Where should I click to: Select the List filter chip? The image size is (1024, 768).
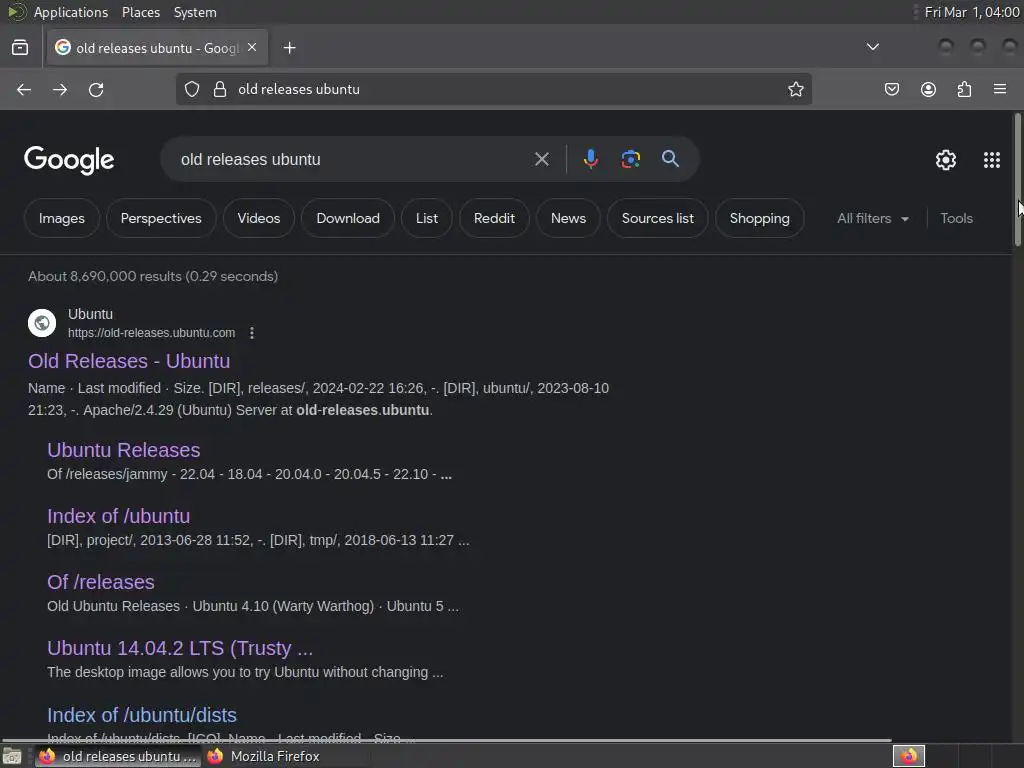coord(426,219)
